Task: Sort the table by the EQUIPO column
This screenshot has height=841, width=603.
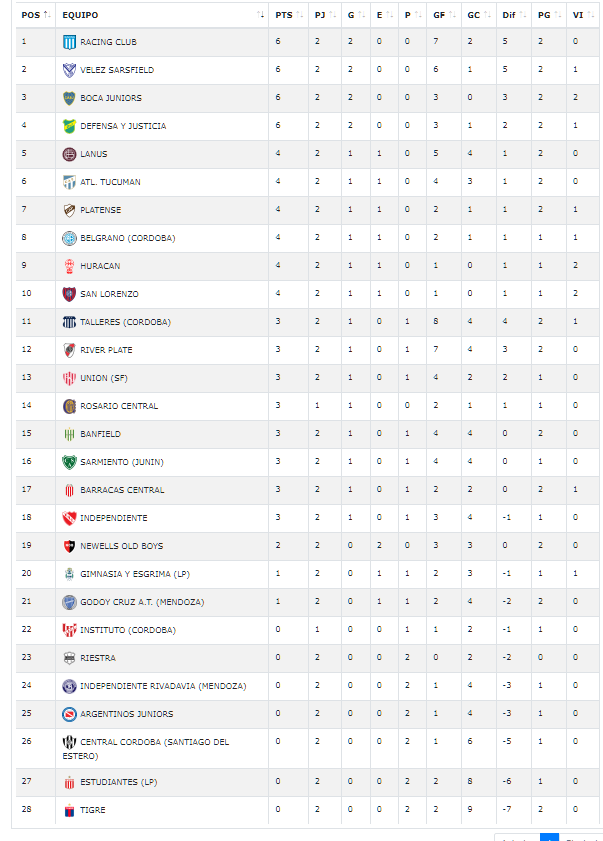Action: (162, 15)
